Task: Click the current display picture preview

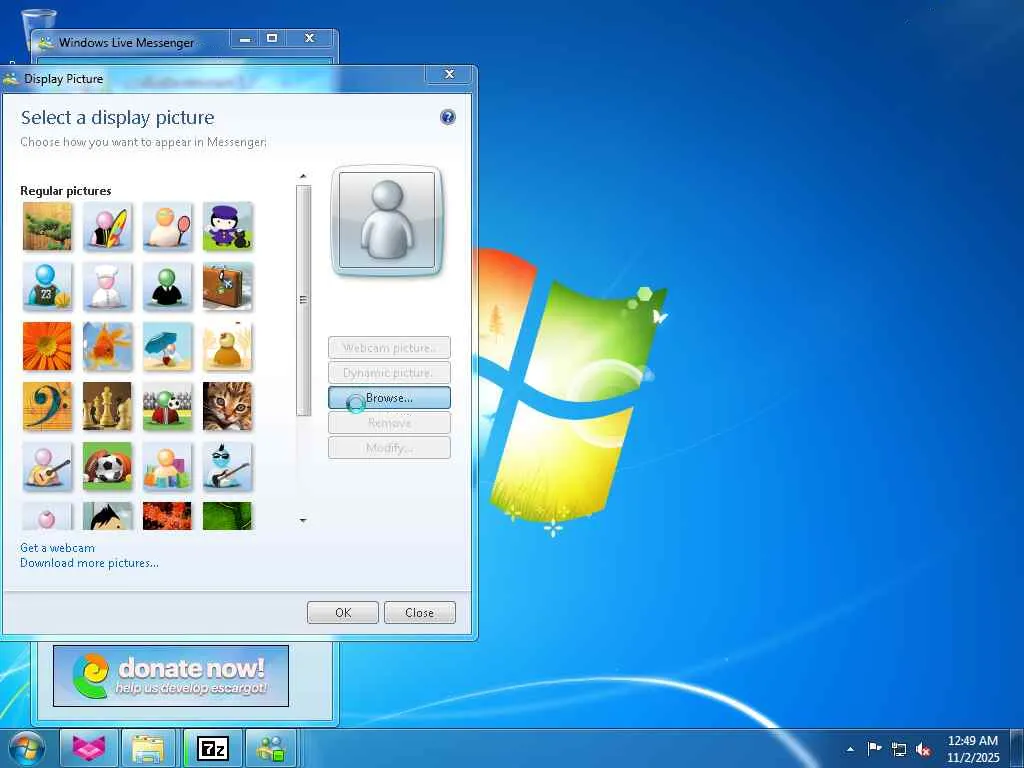Action: click(x=387, y=220)
